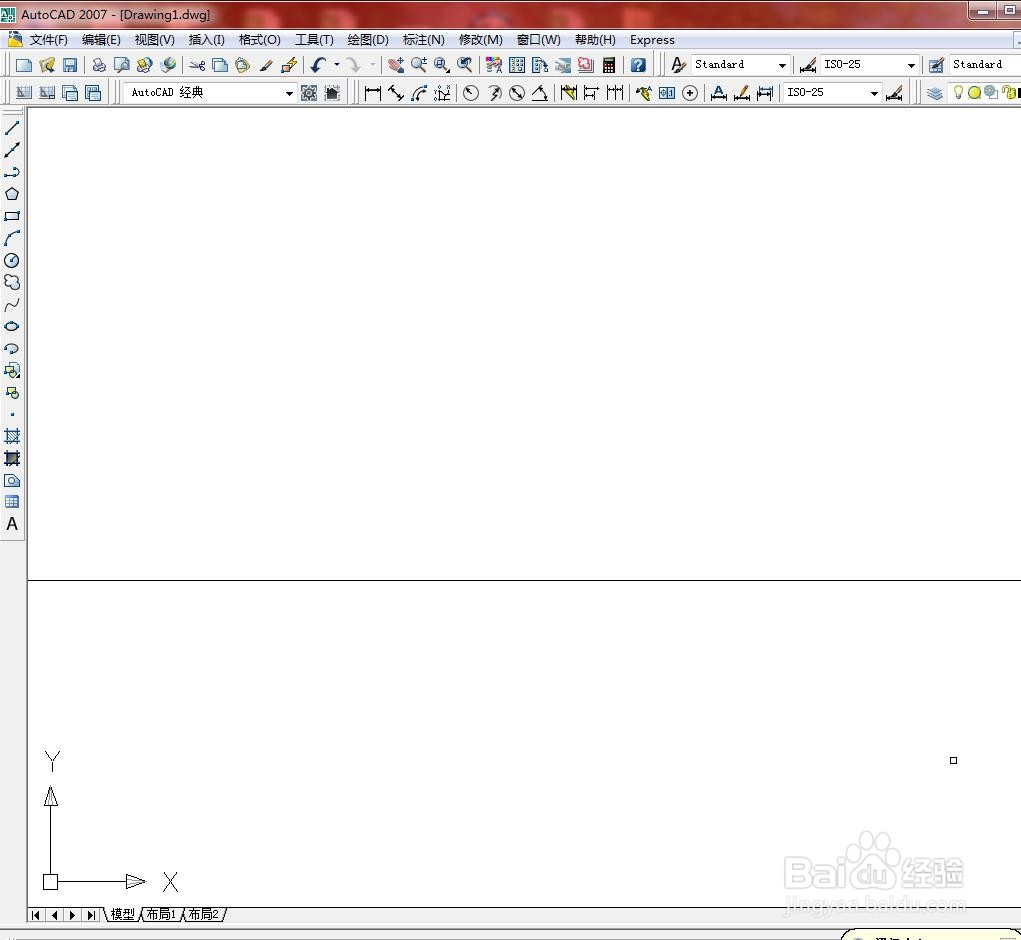Viewport: 1021px width, 940px height.
Task: Select the Circle tool
Action: coord(12,260)
